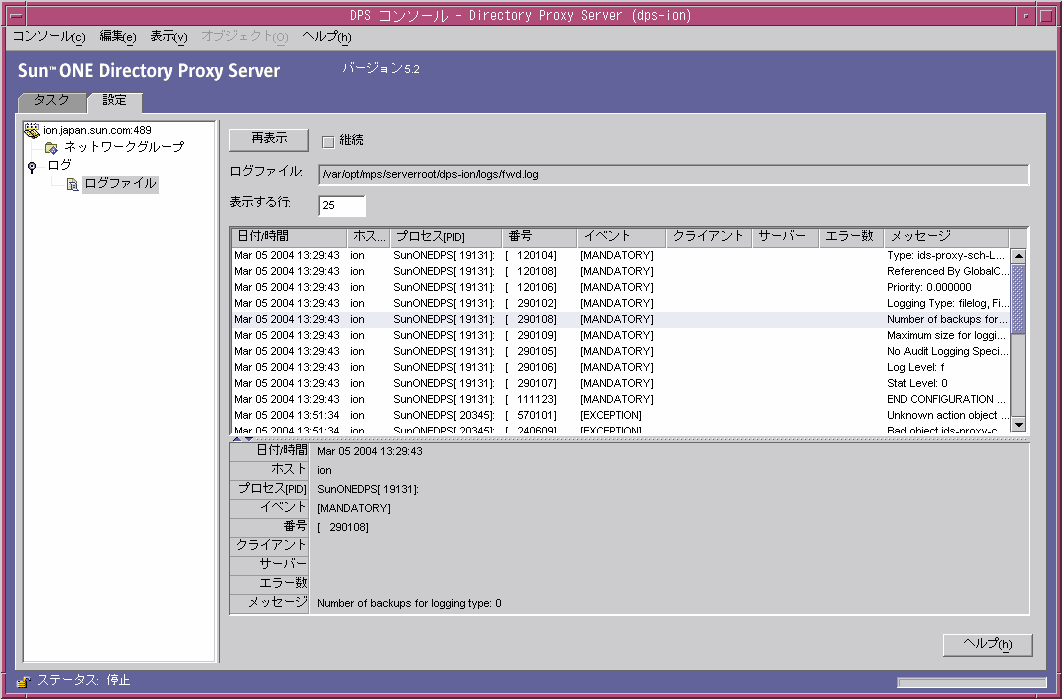Image resolution: width=1062 pixels, height=699 pixels.
Task: Switch to the タスク tab
Action: (x=51, y=101)
